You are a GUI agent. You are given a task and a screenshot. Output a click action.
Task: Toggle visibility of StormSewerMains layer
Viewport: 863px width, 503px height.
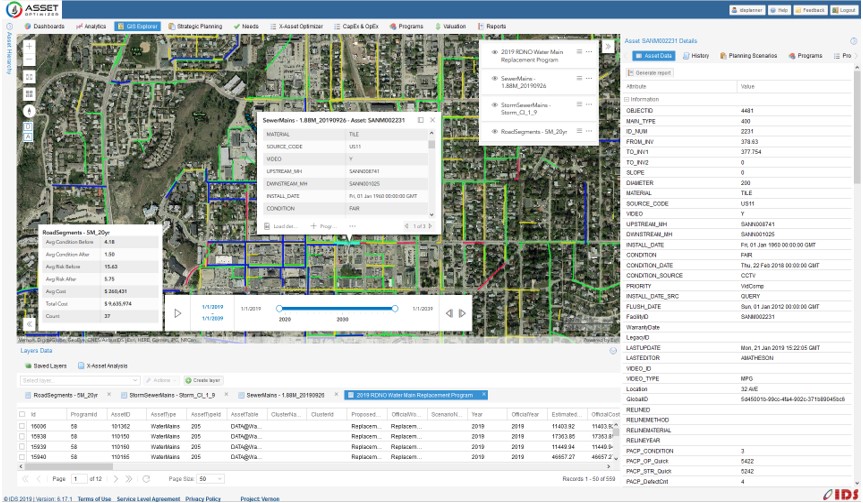[x=494, y=104]
